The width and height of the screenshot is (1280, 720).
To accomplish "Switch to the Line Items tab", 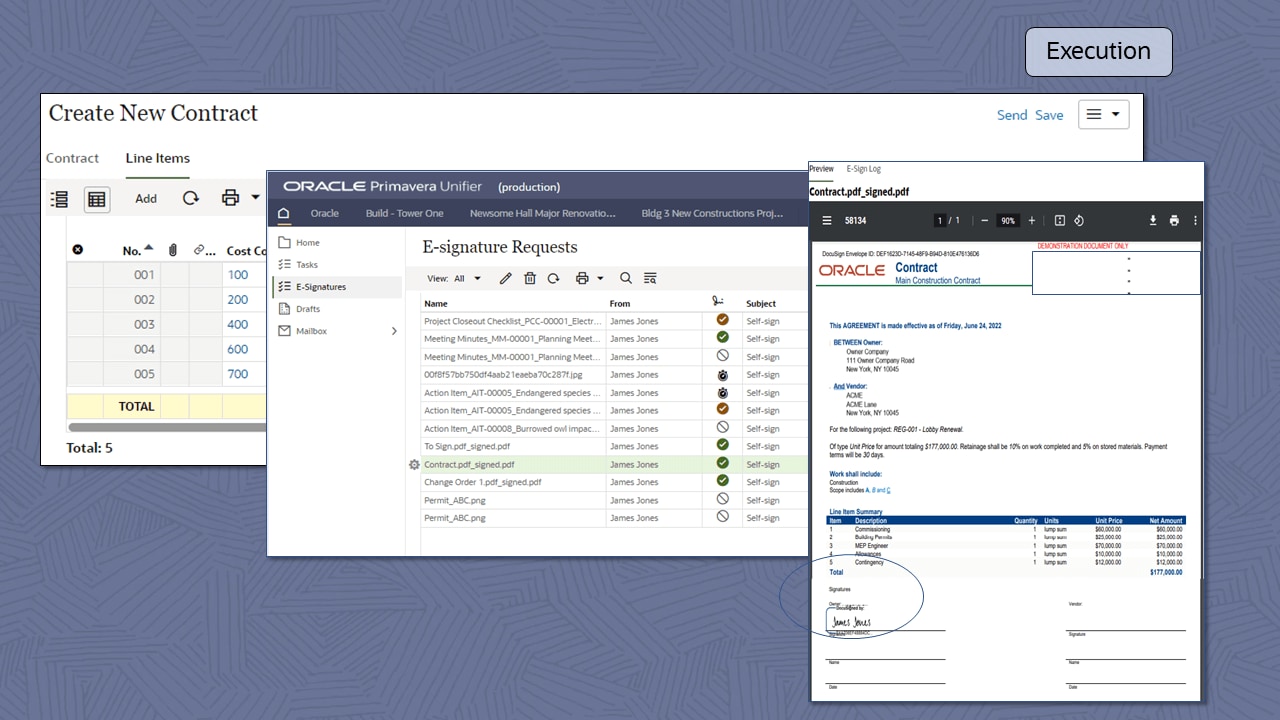I will point(157,158).
